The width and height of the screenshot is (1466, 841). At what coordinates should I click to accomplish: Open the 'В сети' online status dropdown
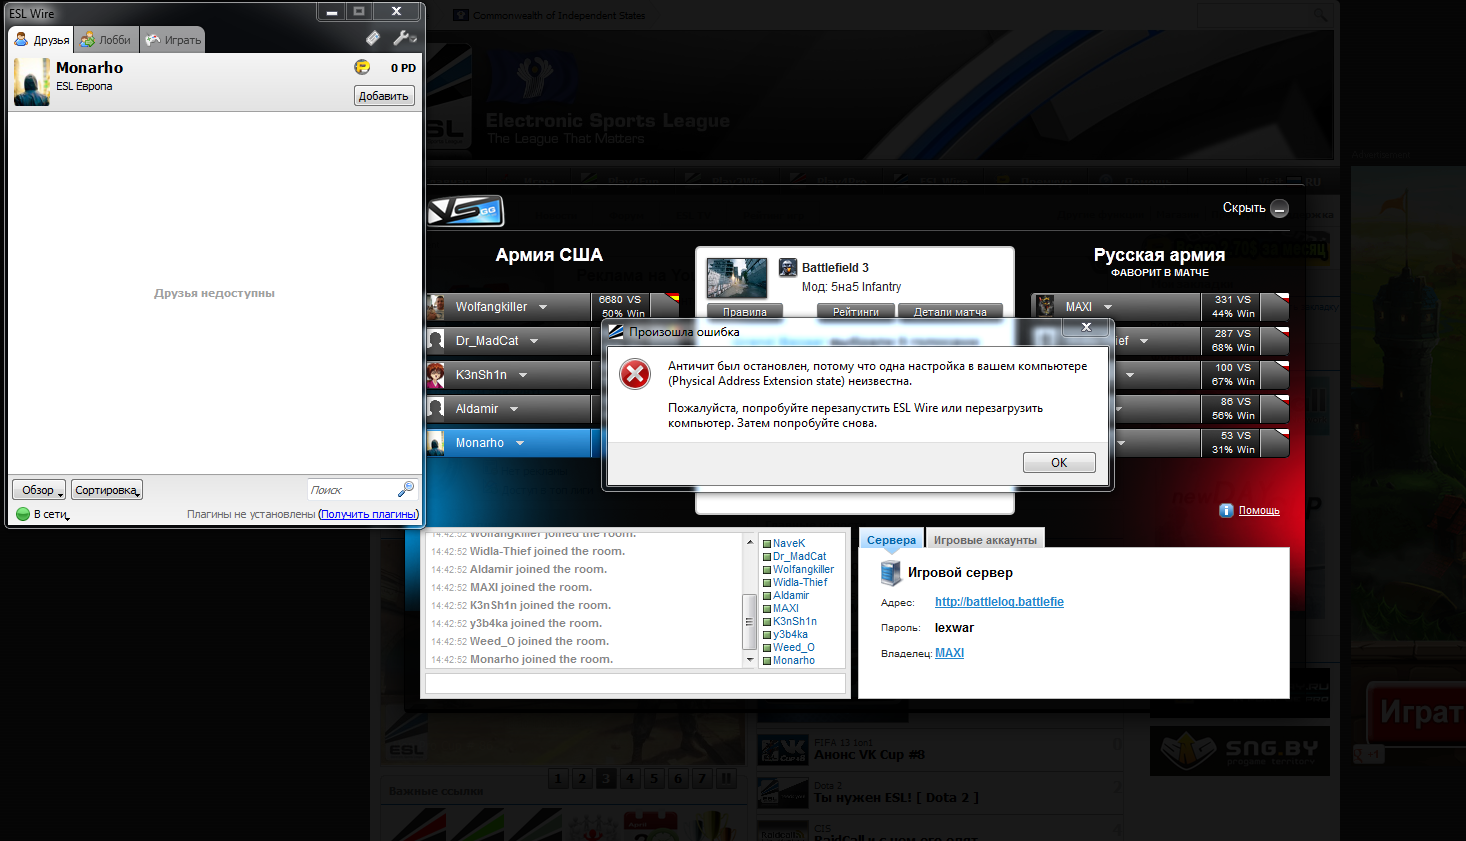click(51, 514)
